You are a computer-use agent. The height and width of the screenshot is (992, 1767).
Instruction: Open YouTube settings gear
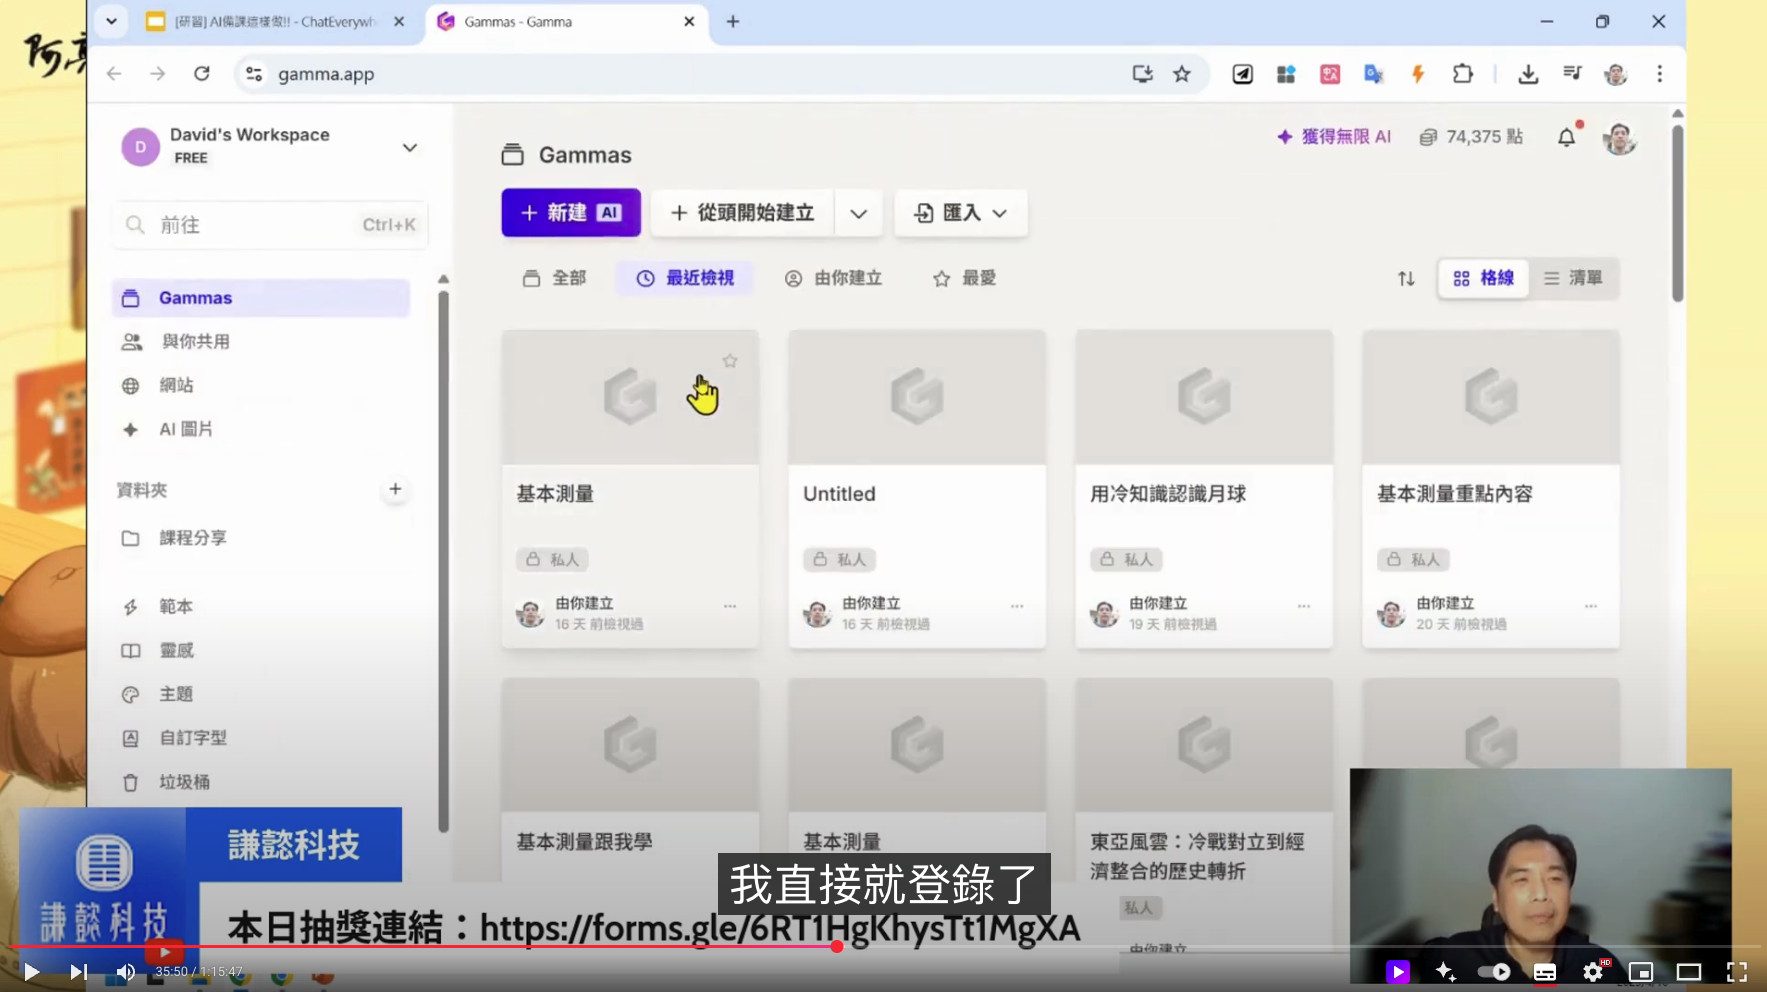(1593, 971)
